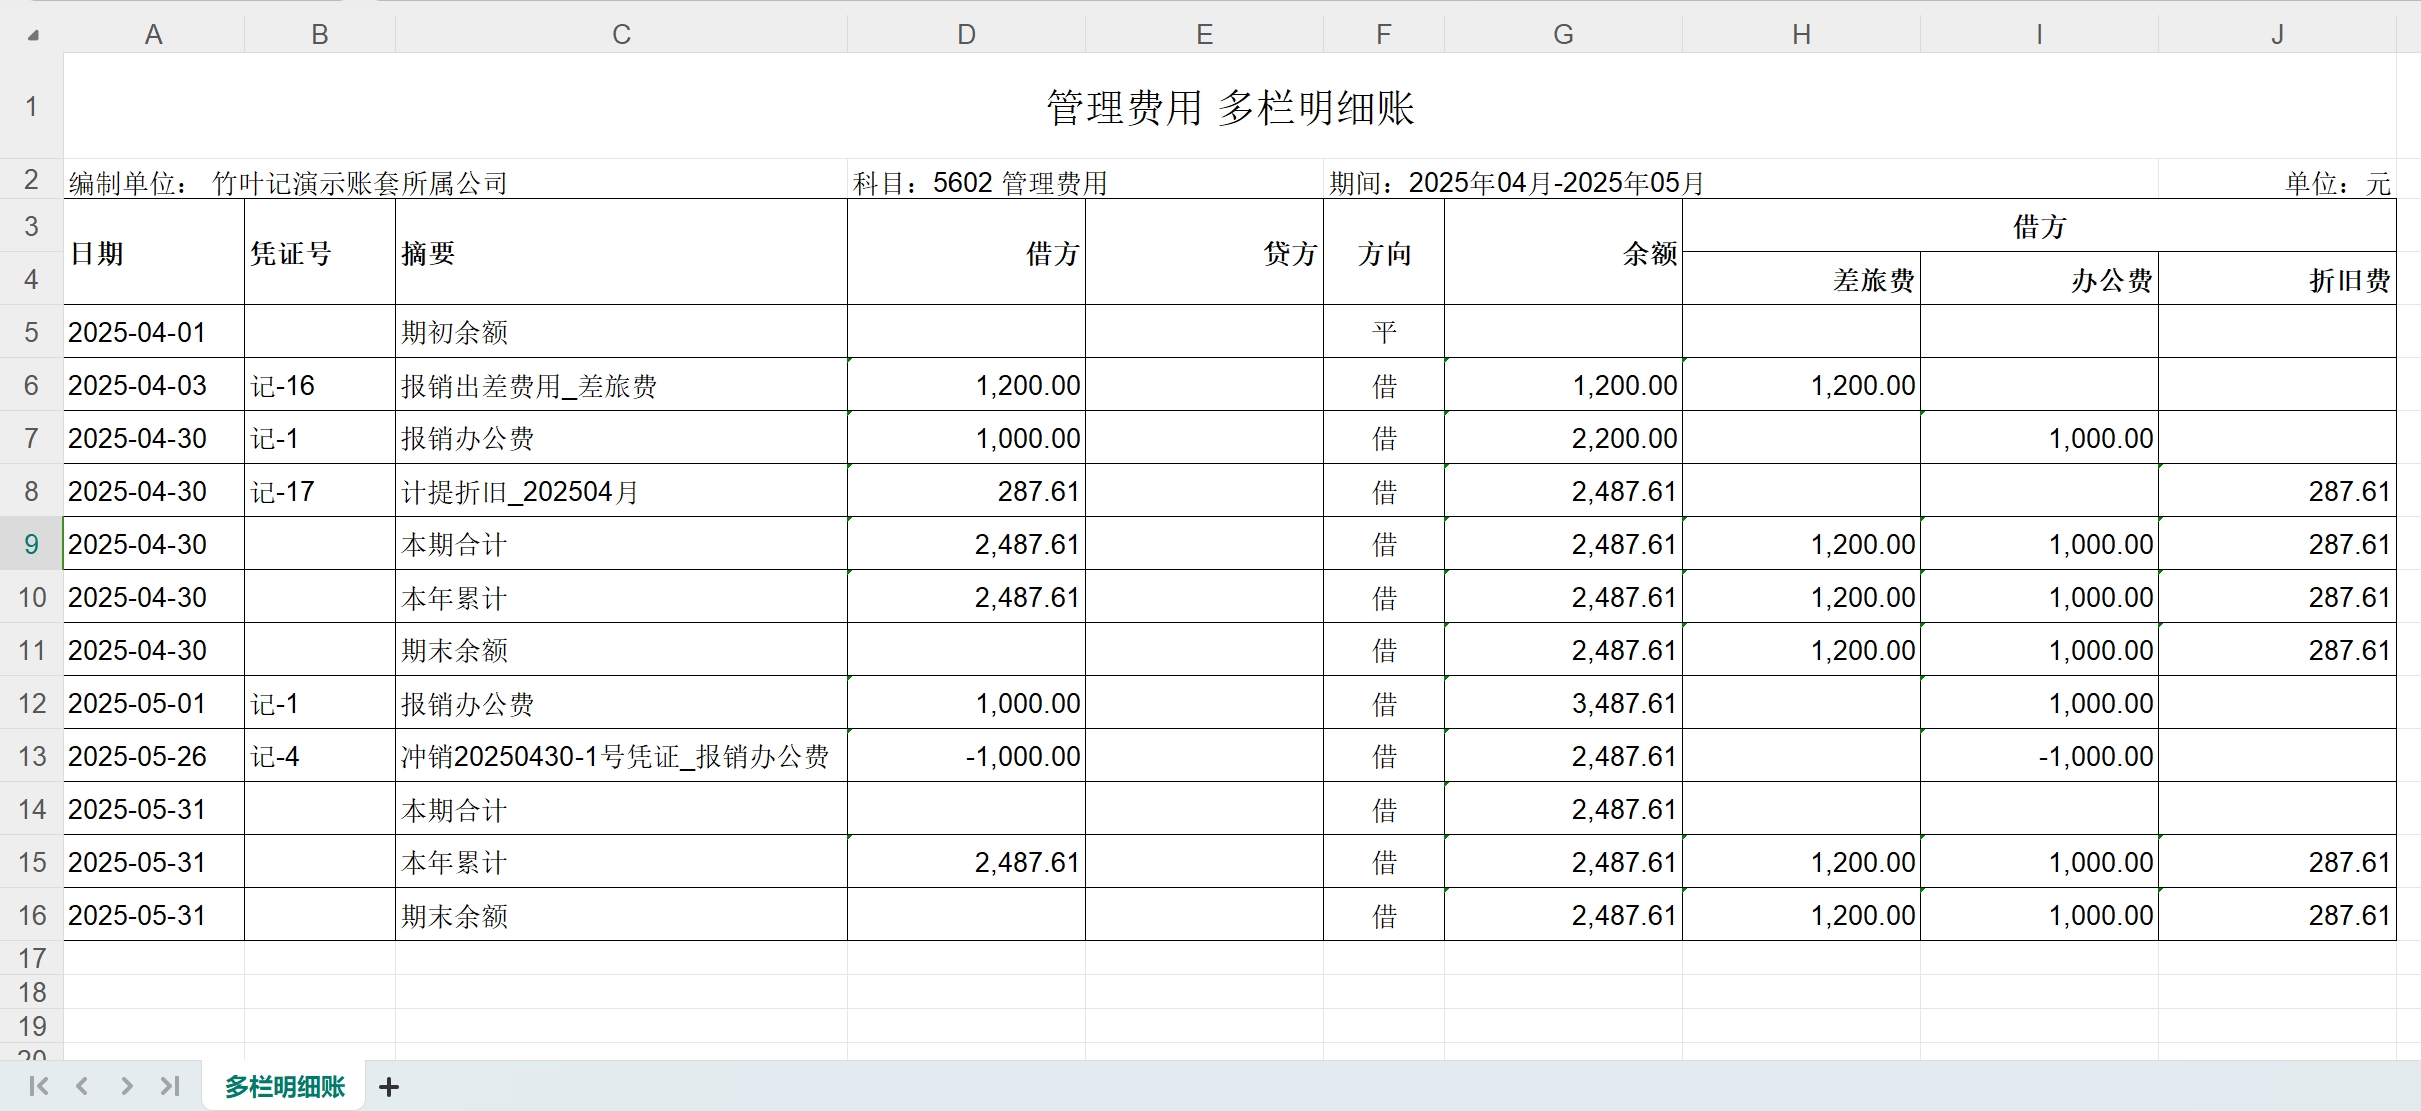
Task: Select row 13 header
Action: 31,756
